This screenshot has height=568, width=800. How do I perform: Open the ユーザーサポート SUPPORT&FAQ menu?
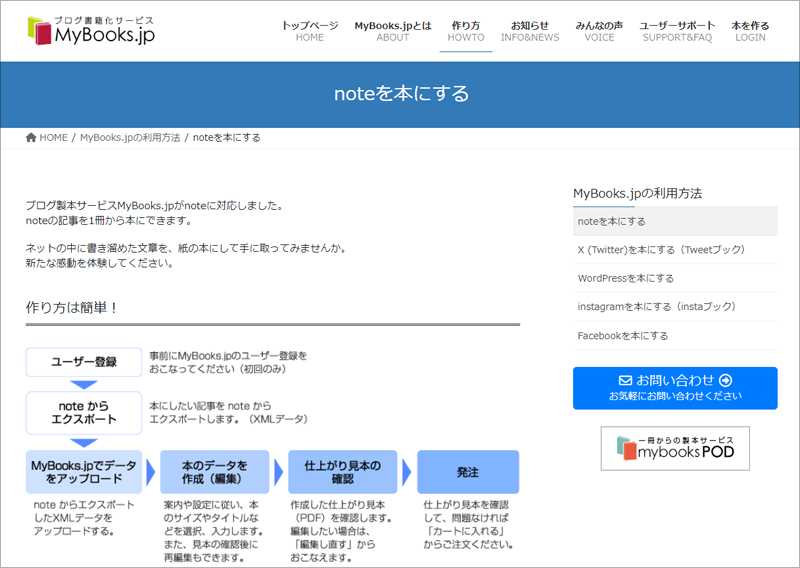pyautogui.click(x=677, y=31)
